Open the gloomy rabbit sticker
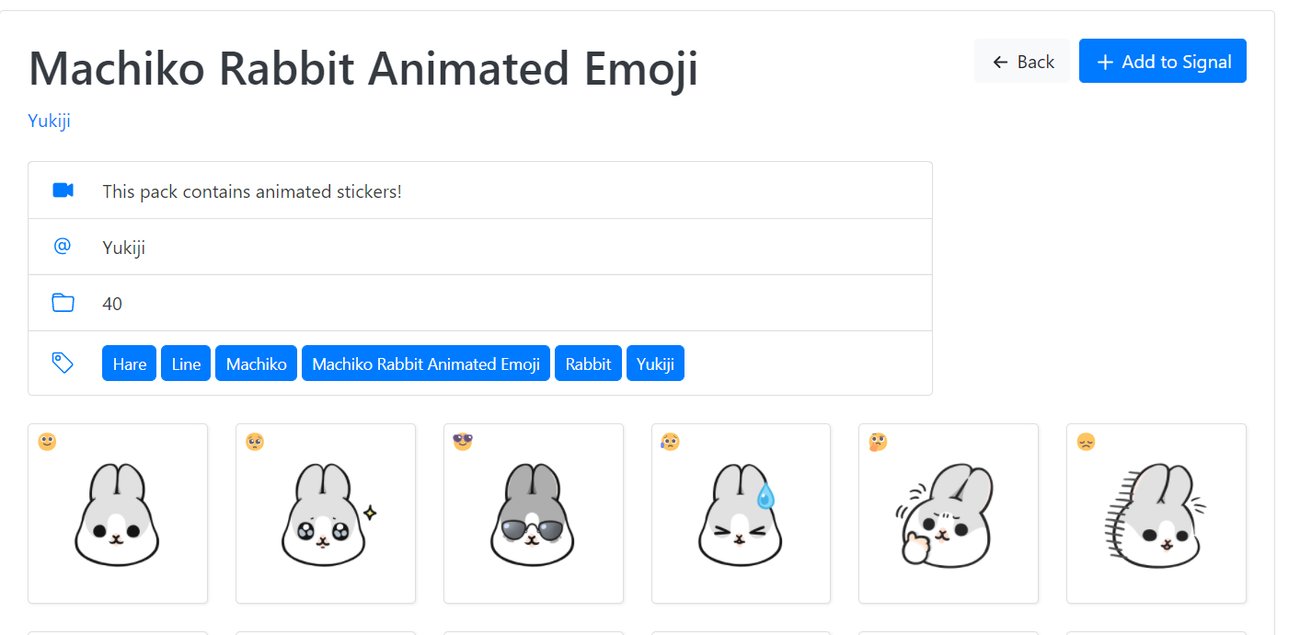 pos(1156,514)
